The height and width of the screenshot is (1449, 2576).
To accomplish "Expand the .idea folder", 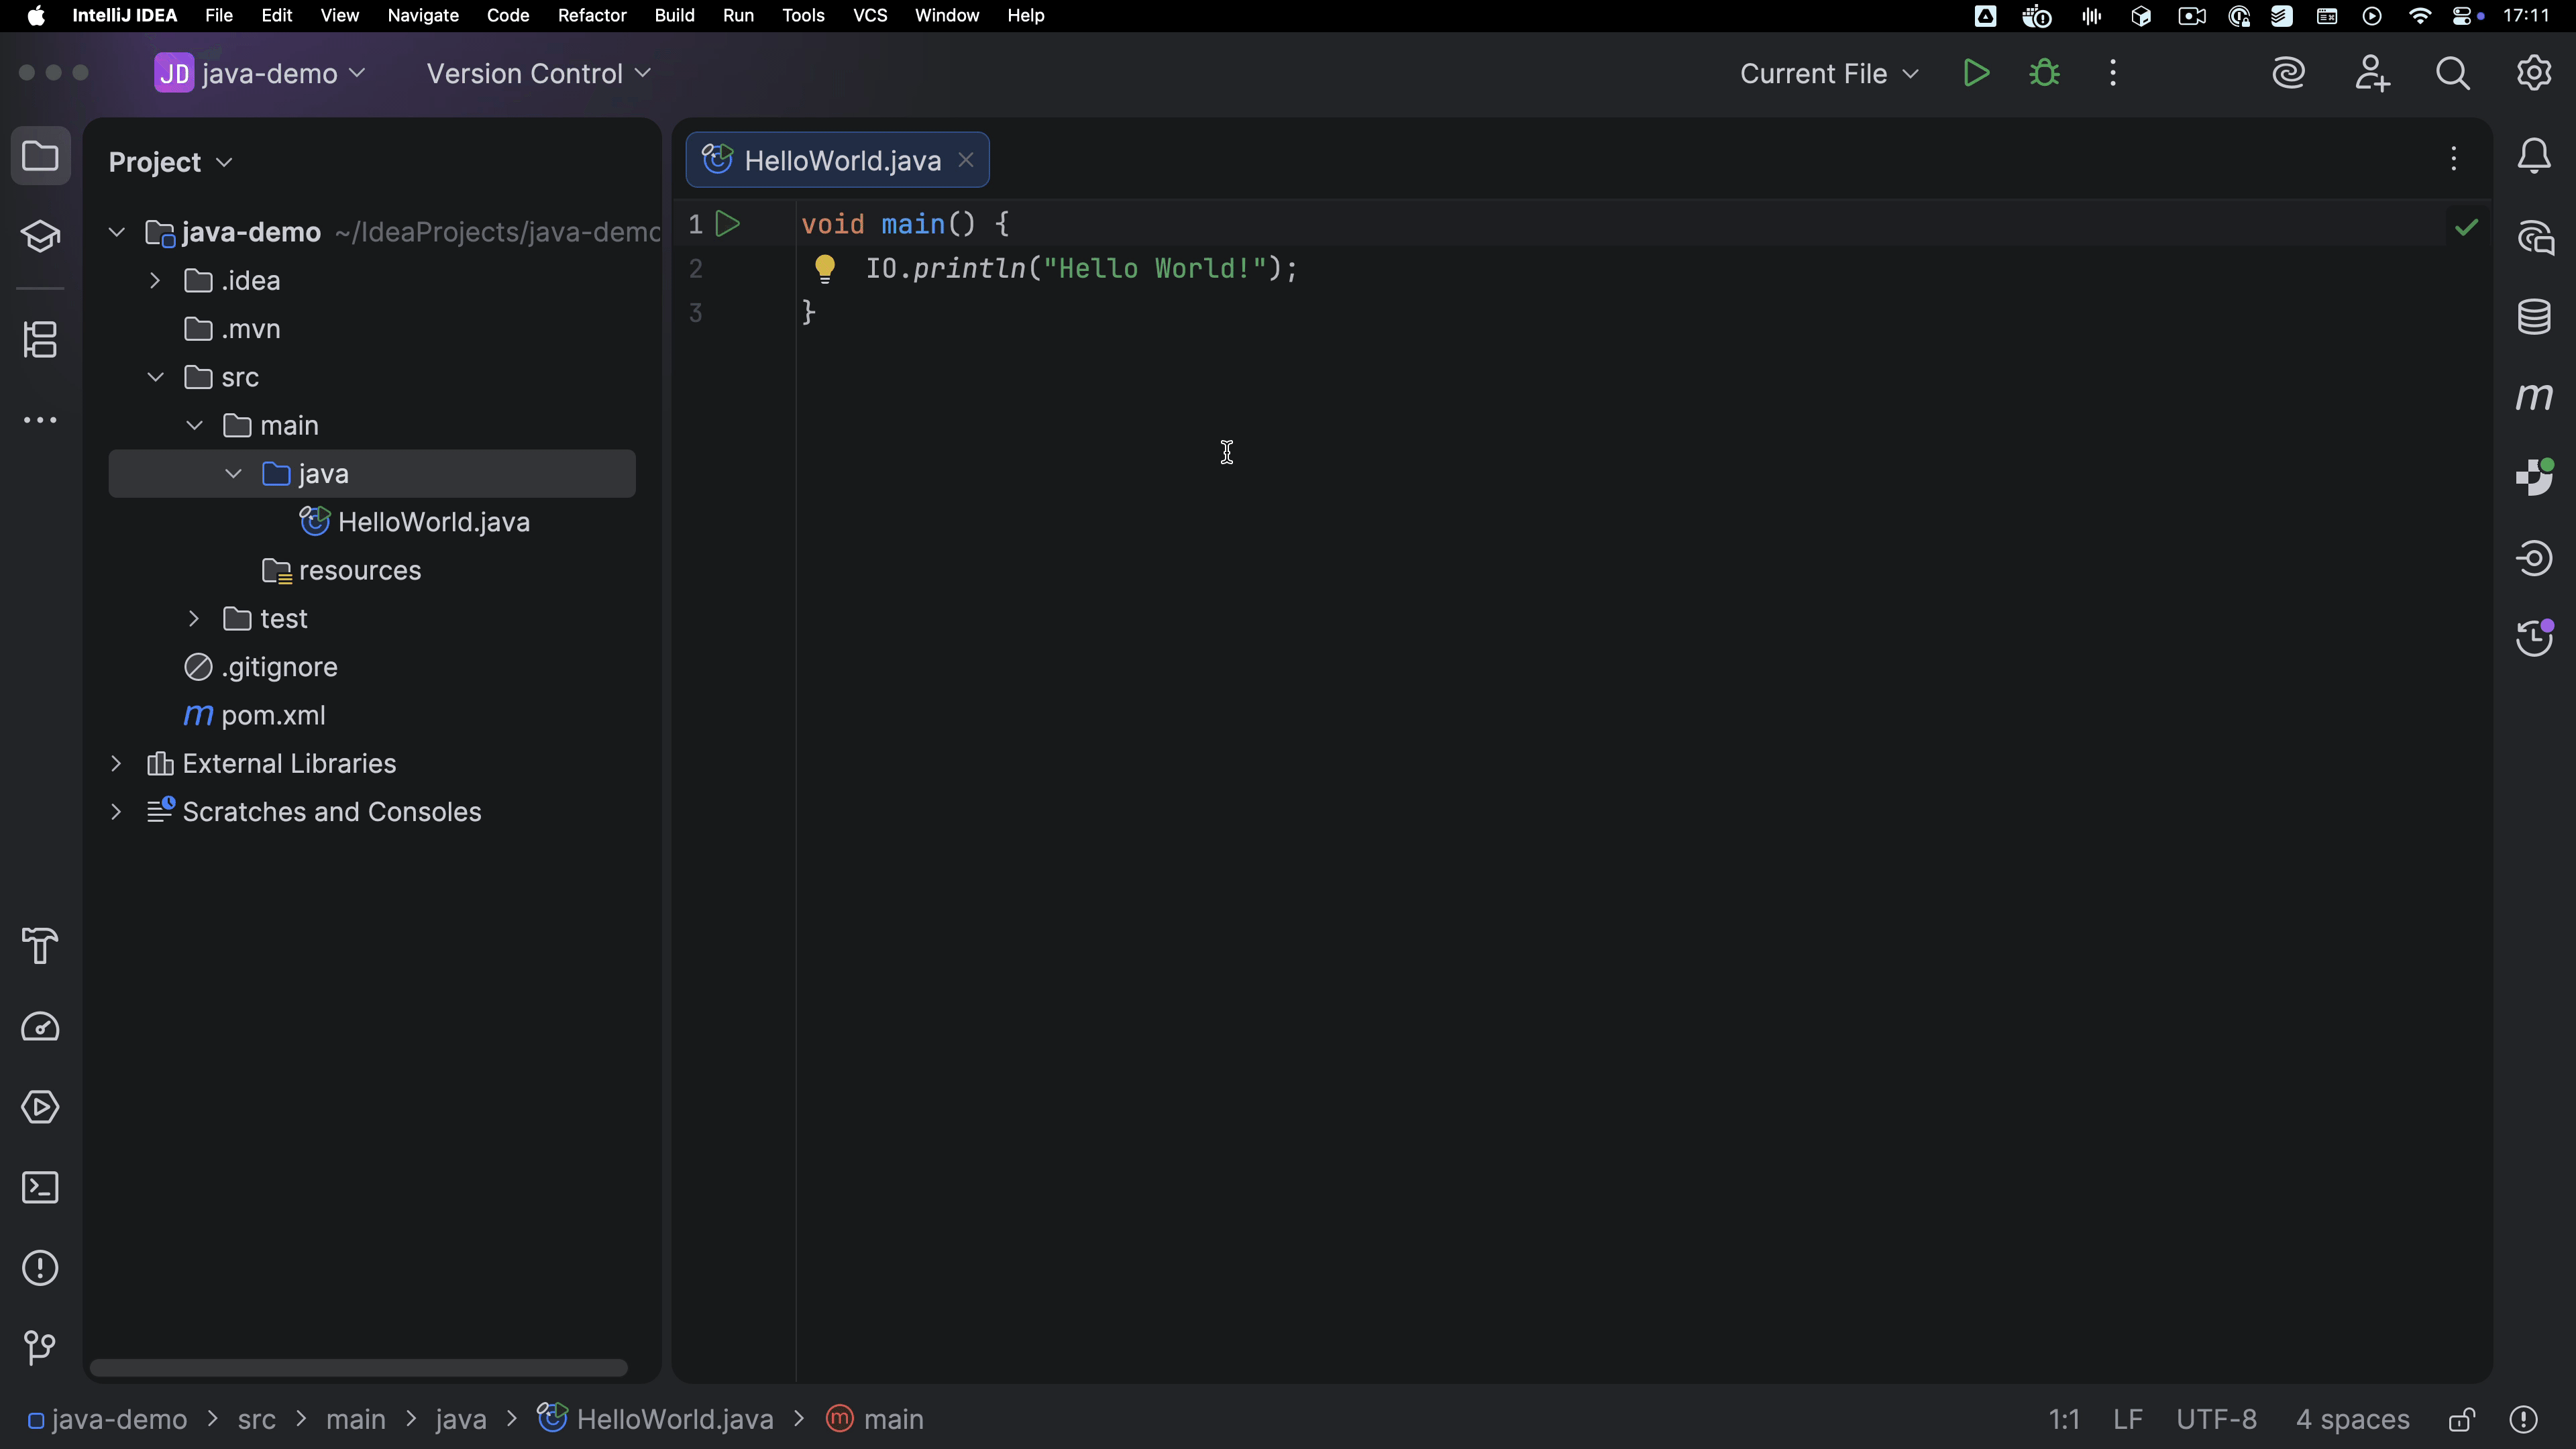I will [x=155, y=281].
